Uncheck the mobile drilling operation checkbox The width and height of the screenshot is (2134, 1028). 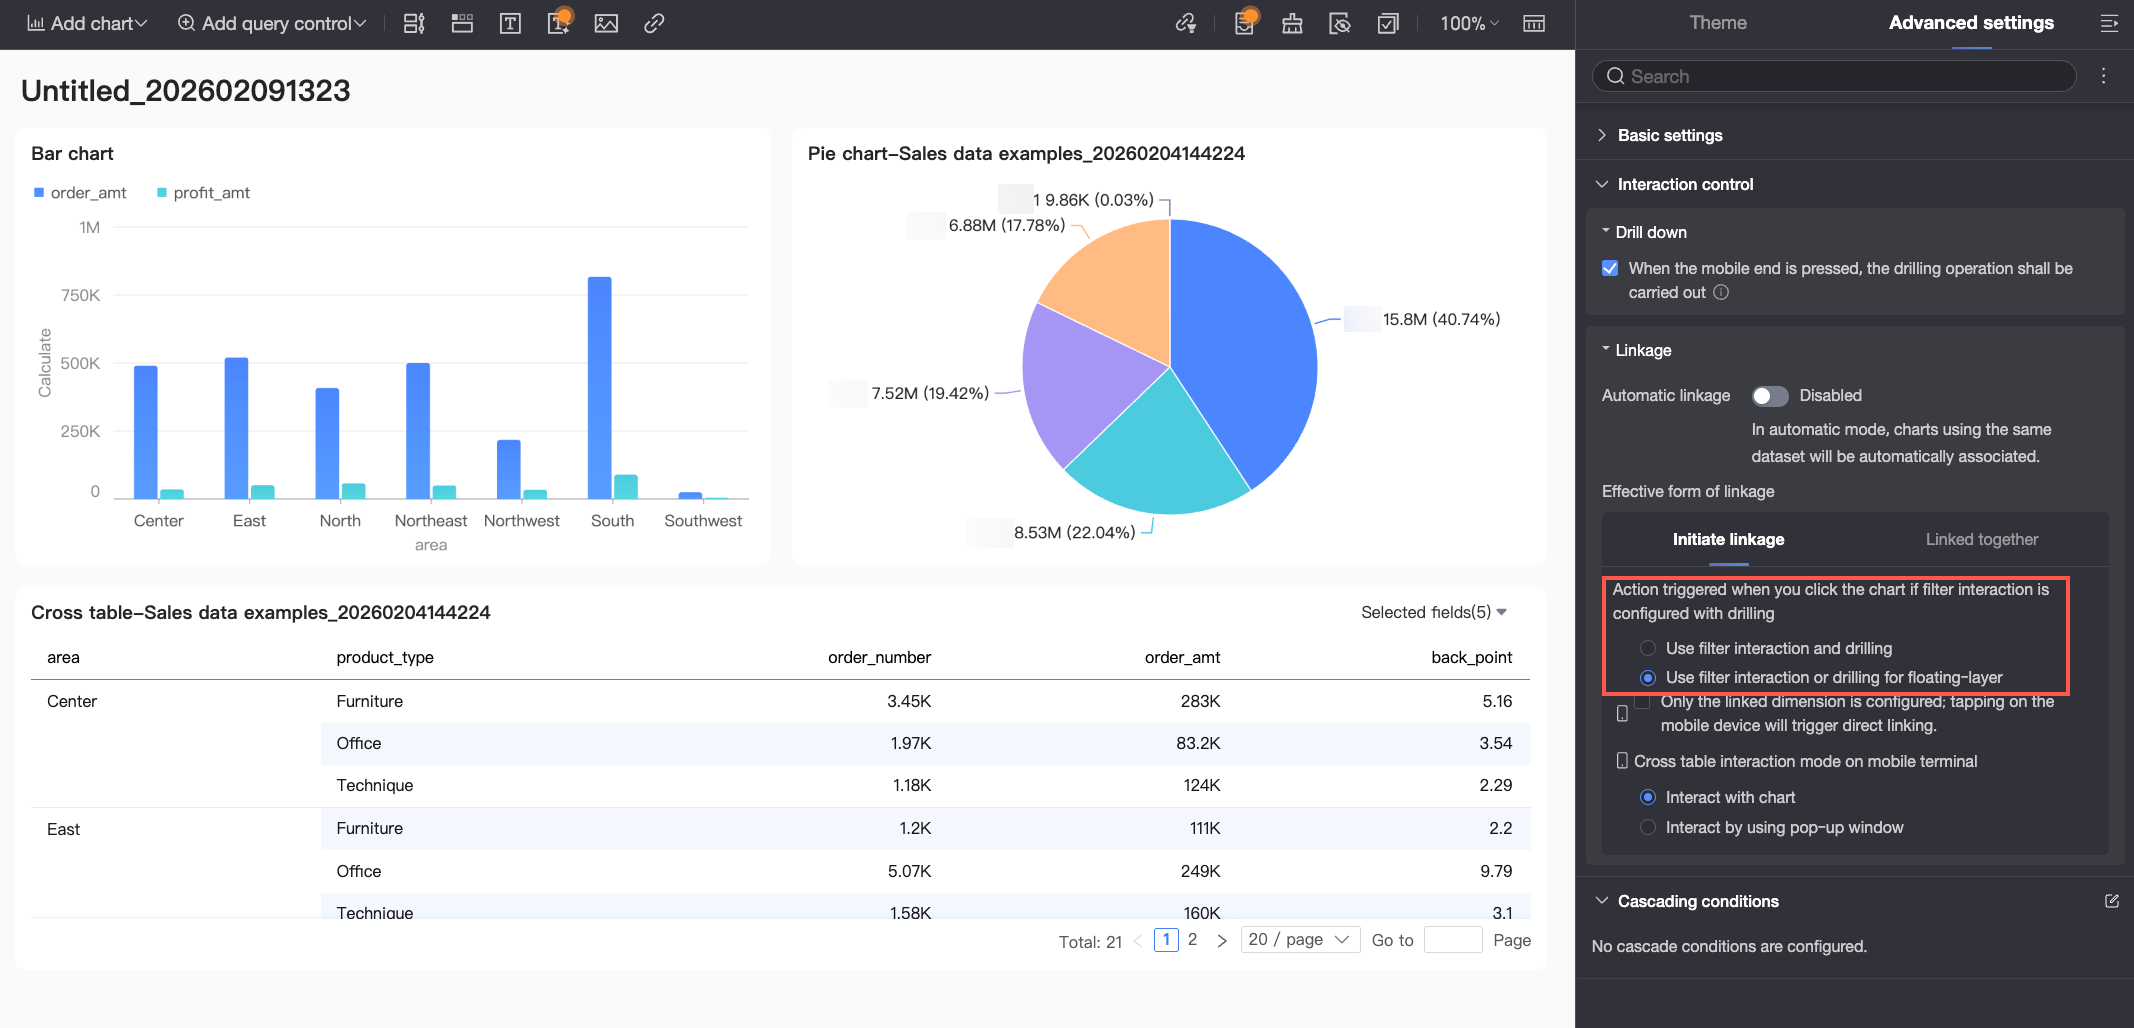click(x=1610, y=268)
